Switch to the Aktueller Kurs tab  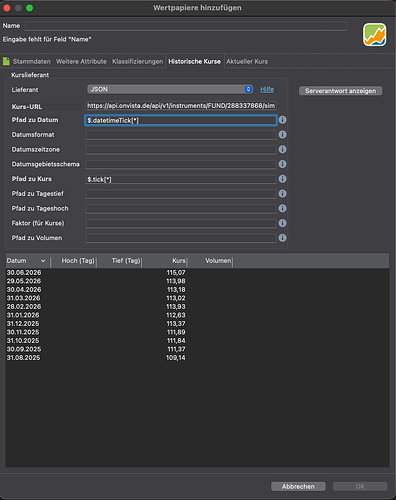[247, 61]
